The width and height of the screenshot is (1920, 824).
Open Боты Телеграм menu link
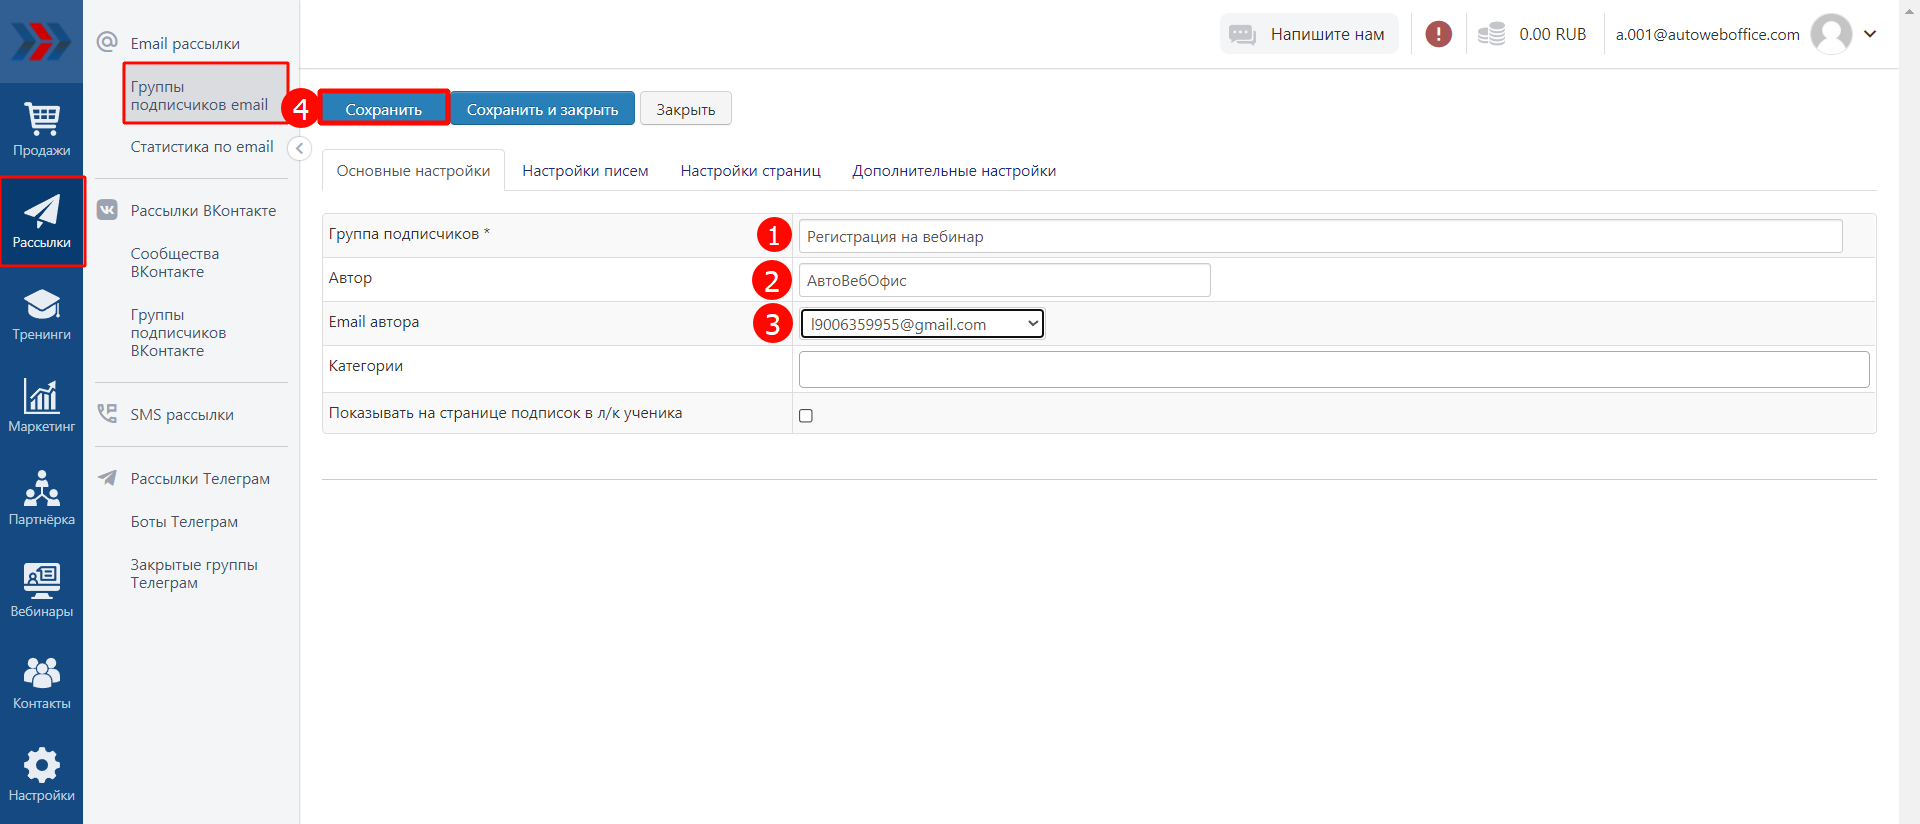coord(184,522)
